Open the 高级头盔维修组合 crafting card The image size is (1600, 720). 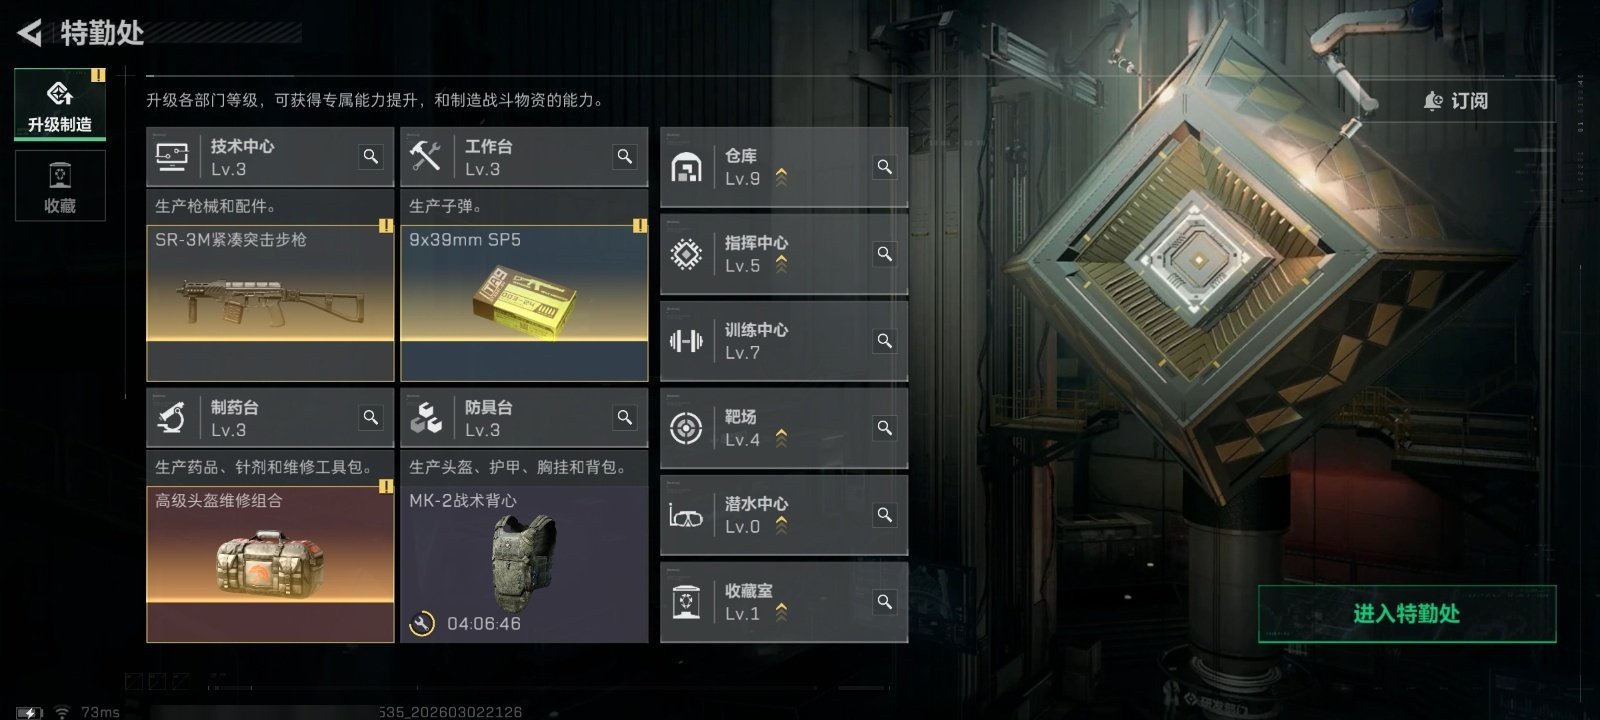coord(270,564)
